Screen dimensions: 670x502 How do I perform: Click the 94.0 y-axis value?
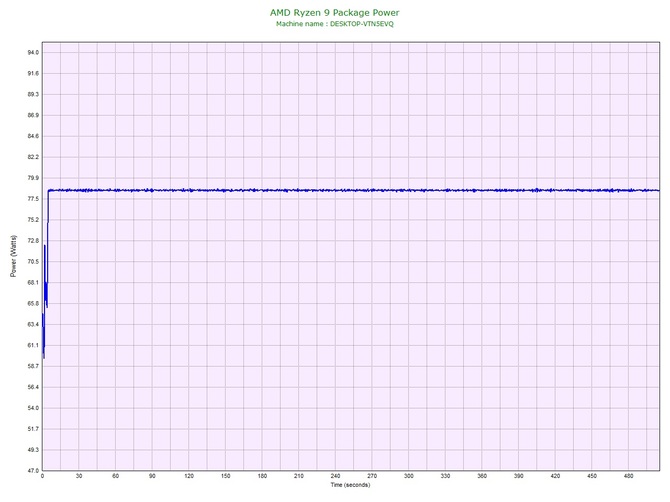(33, 53)
